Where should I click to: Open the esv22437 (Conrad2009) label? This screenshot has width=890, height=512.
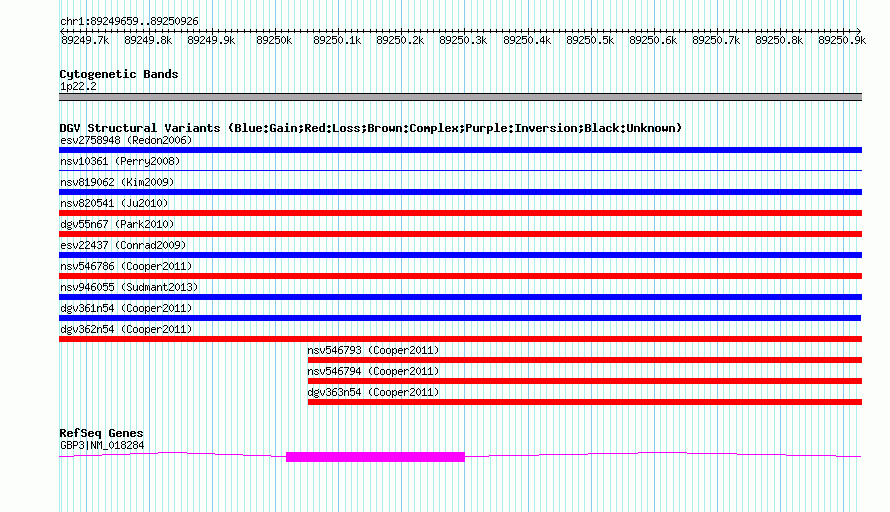[123, 245]
